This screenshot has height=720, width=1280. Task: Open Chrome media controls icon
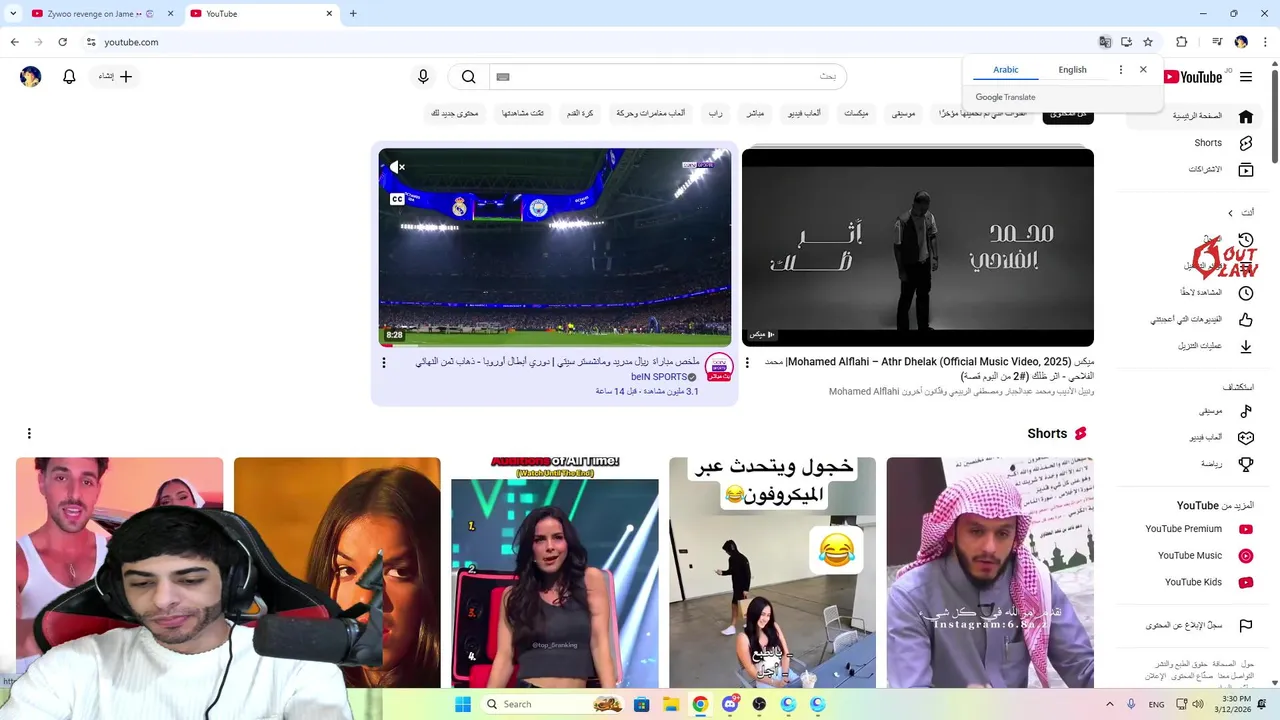pos(1217,42)
